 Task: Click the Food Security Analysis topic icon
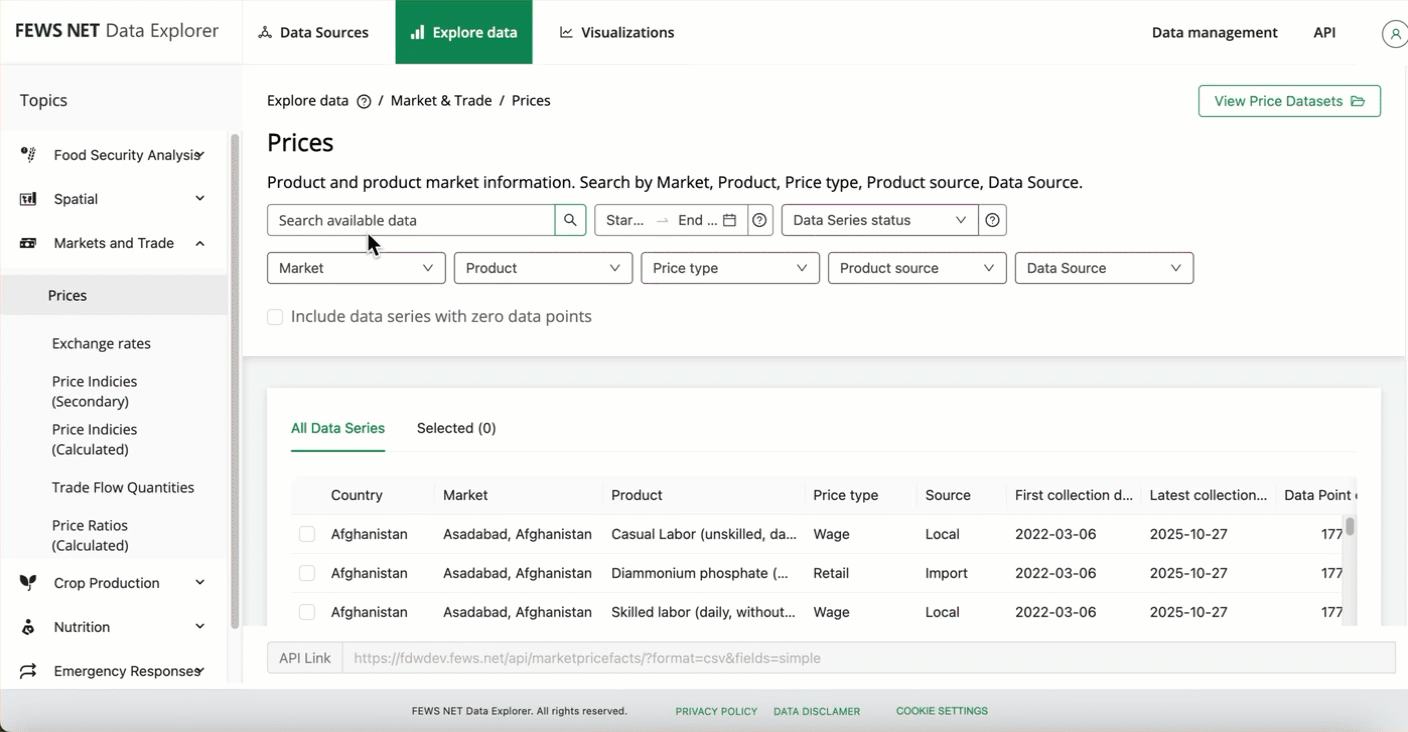[28, 155]
